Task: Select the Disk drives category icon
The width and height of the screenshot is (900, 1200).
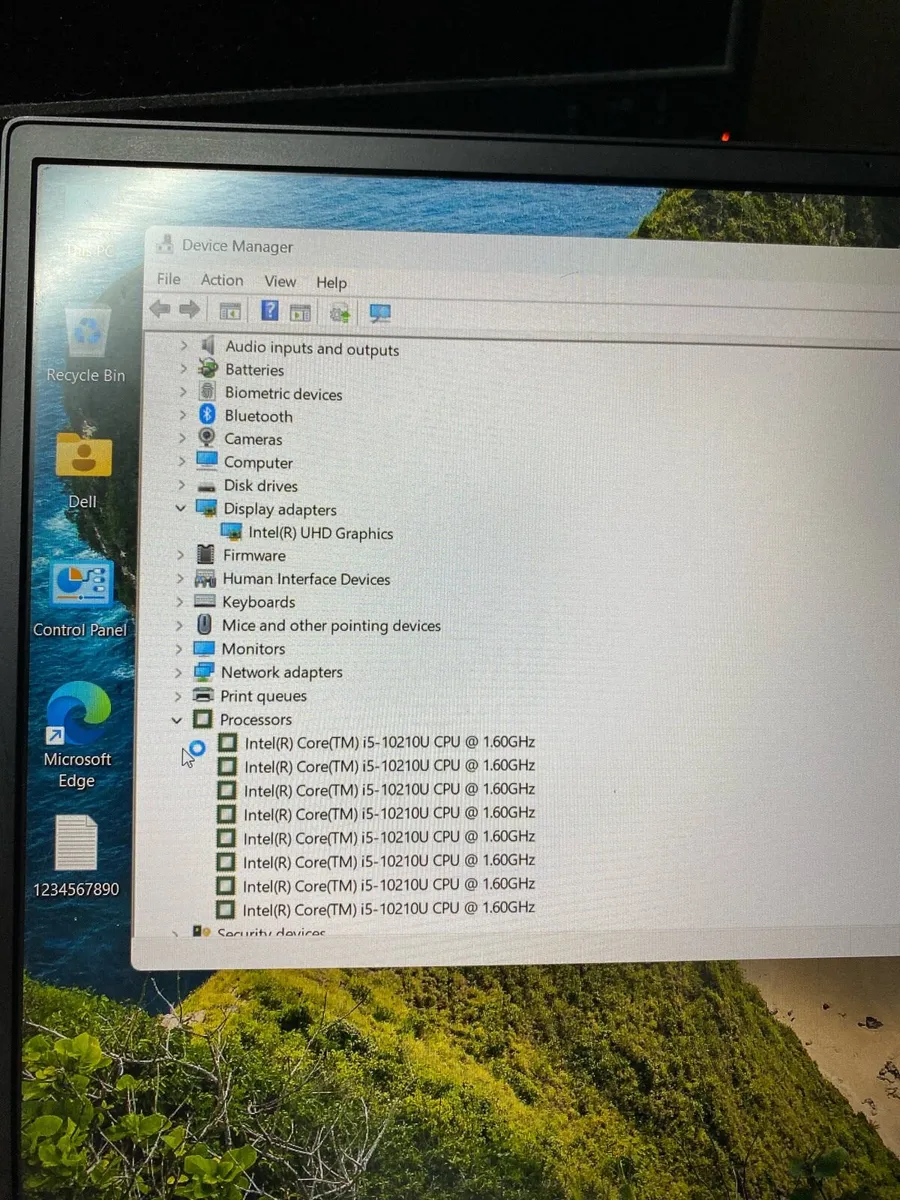Action: [207, 485]
